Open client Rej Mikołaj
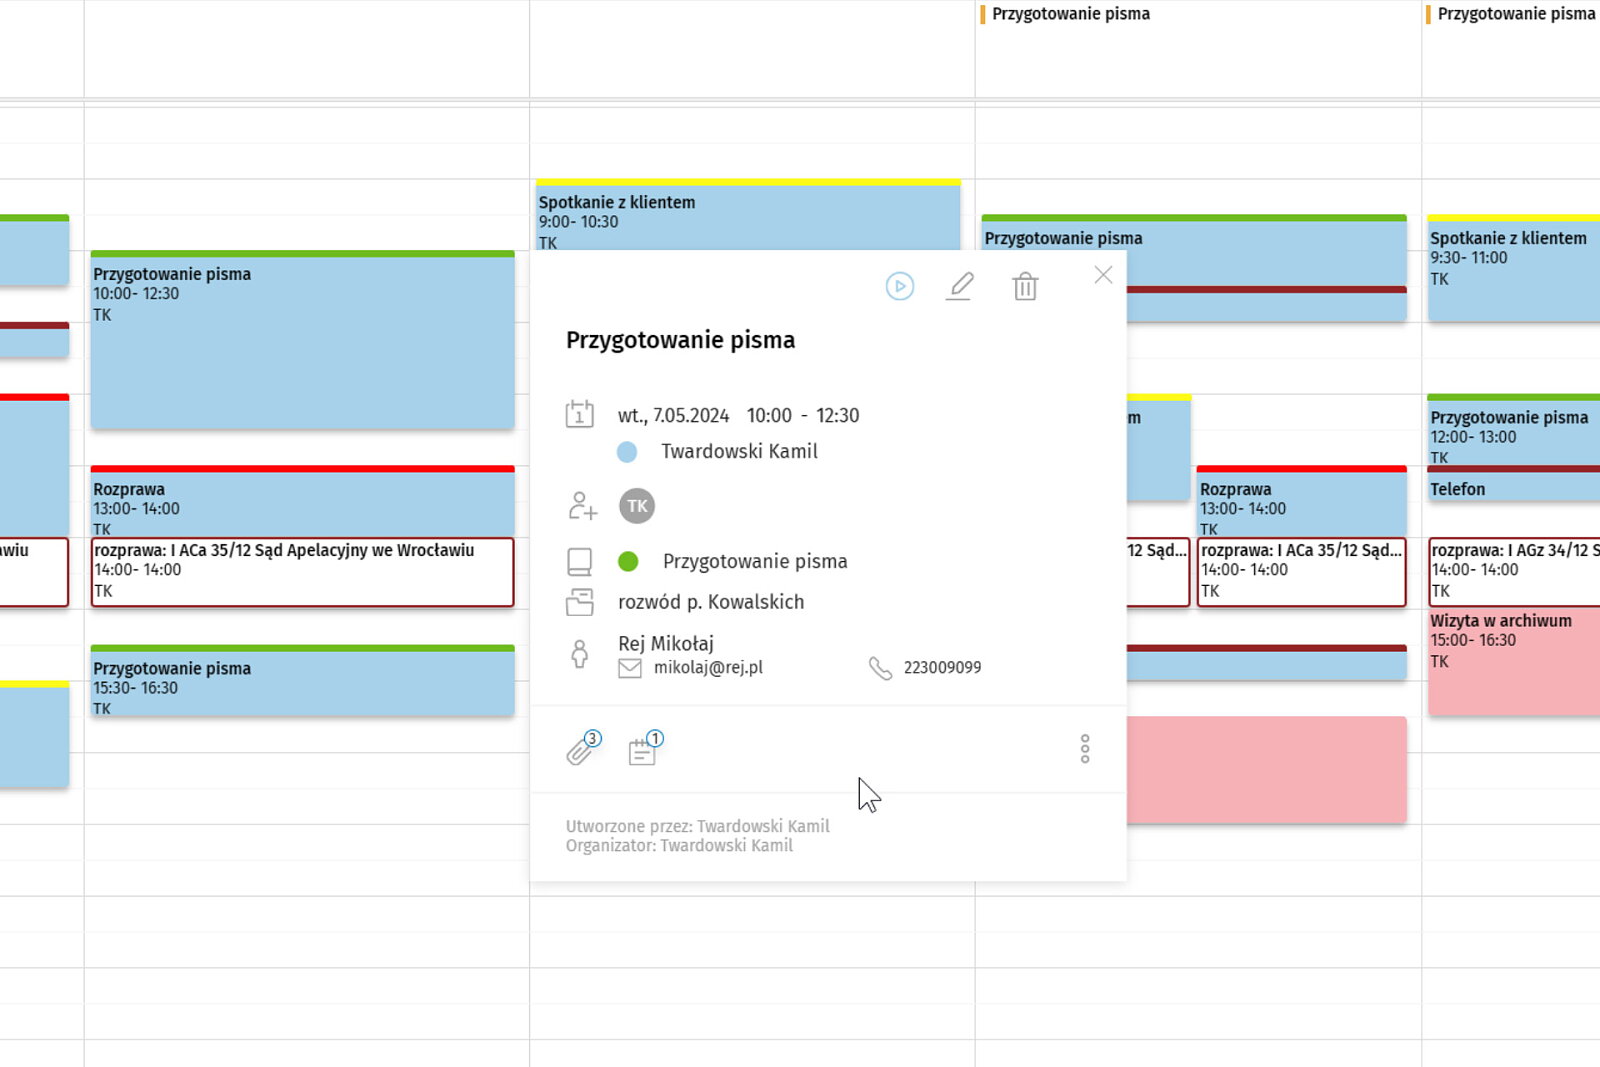The height and width of the screenshot is (1067, 1600). click(x=666, y=643)
